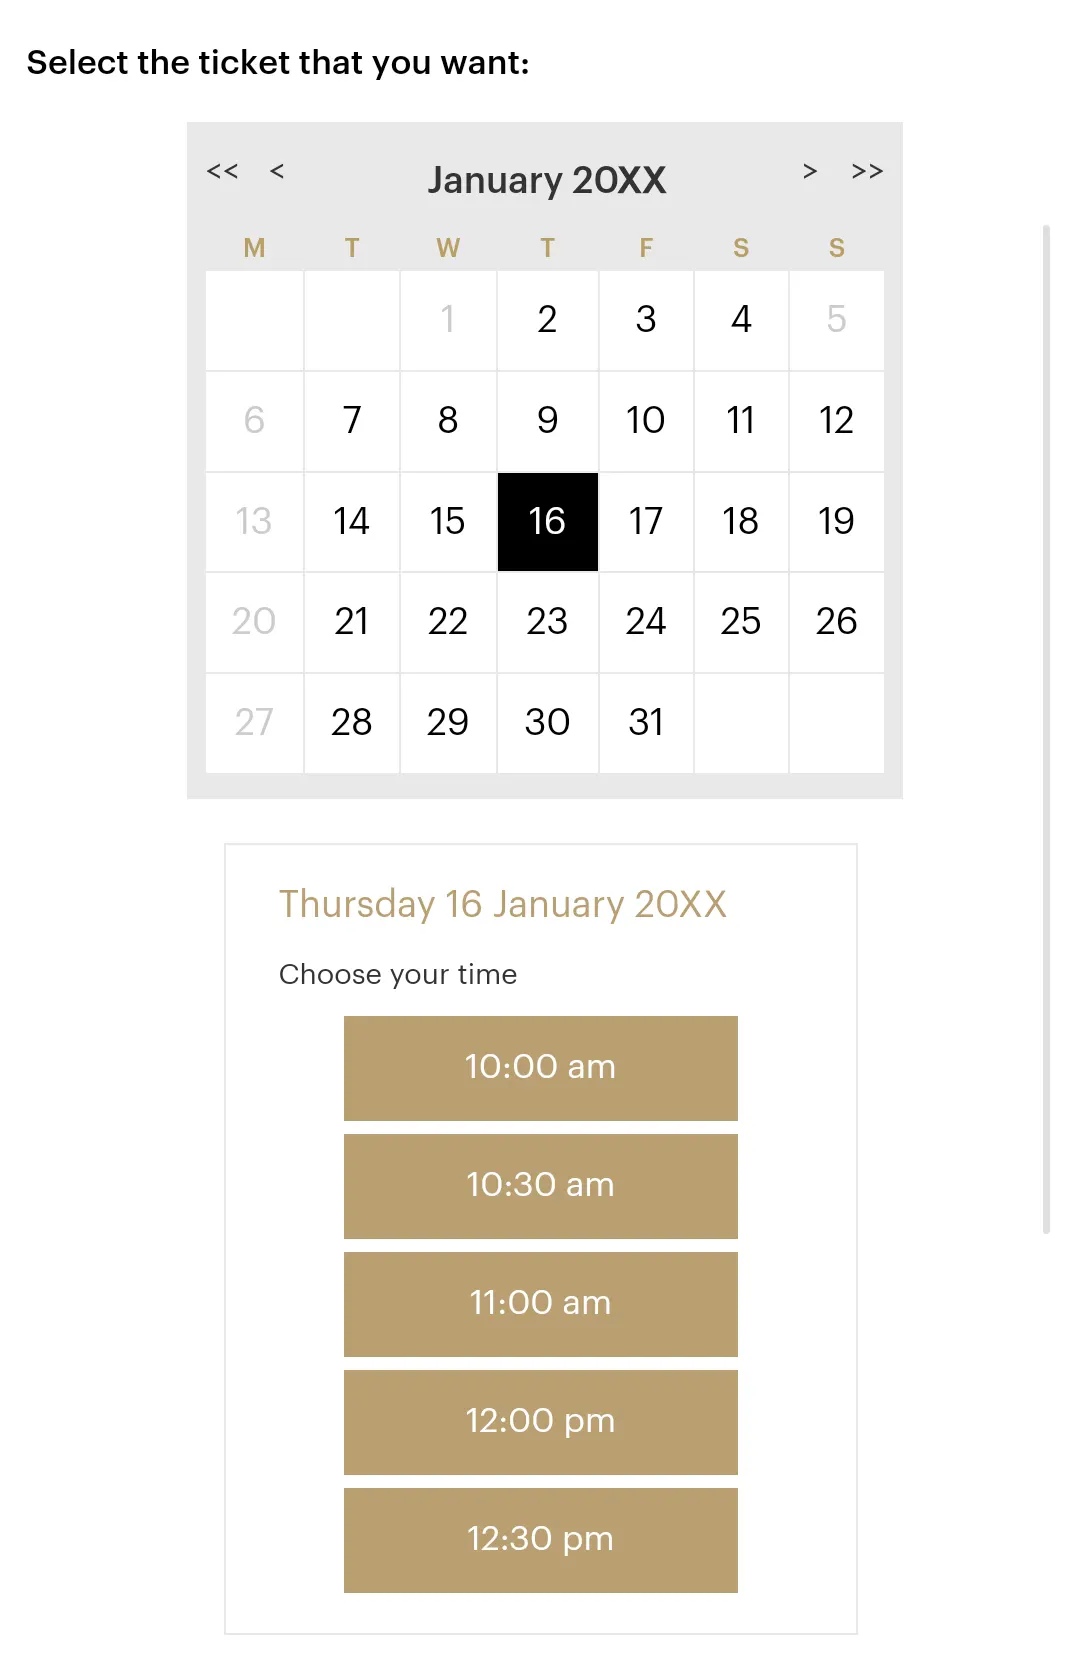Pick January 2 on calendar
Screen dimensions: 1080x1662
547,320
